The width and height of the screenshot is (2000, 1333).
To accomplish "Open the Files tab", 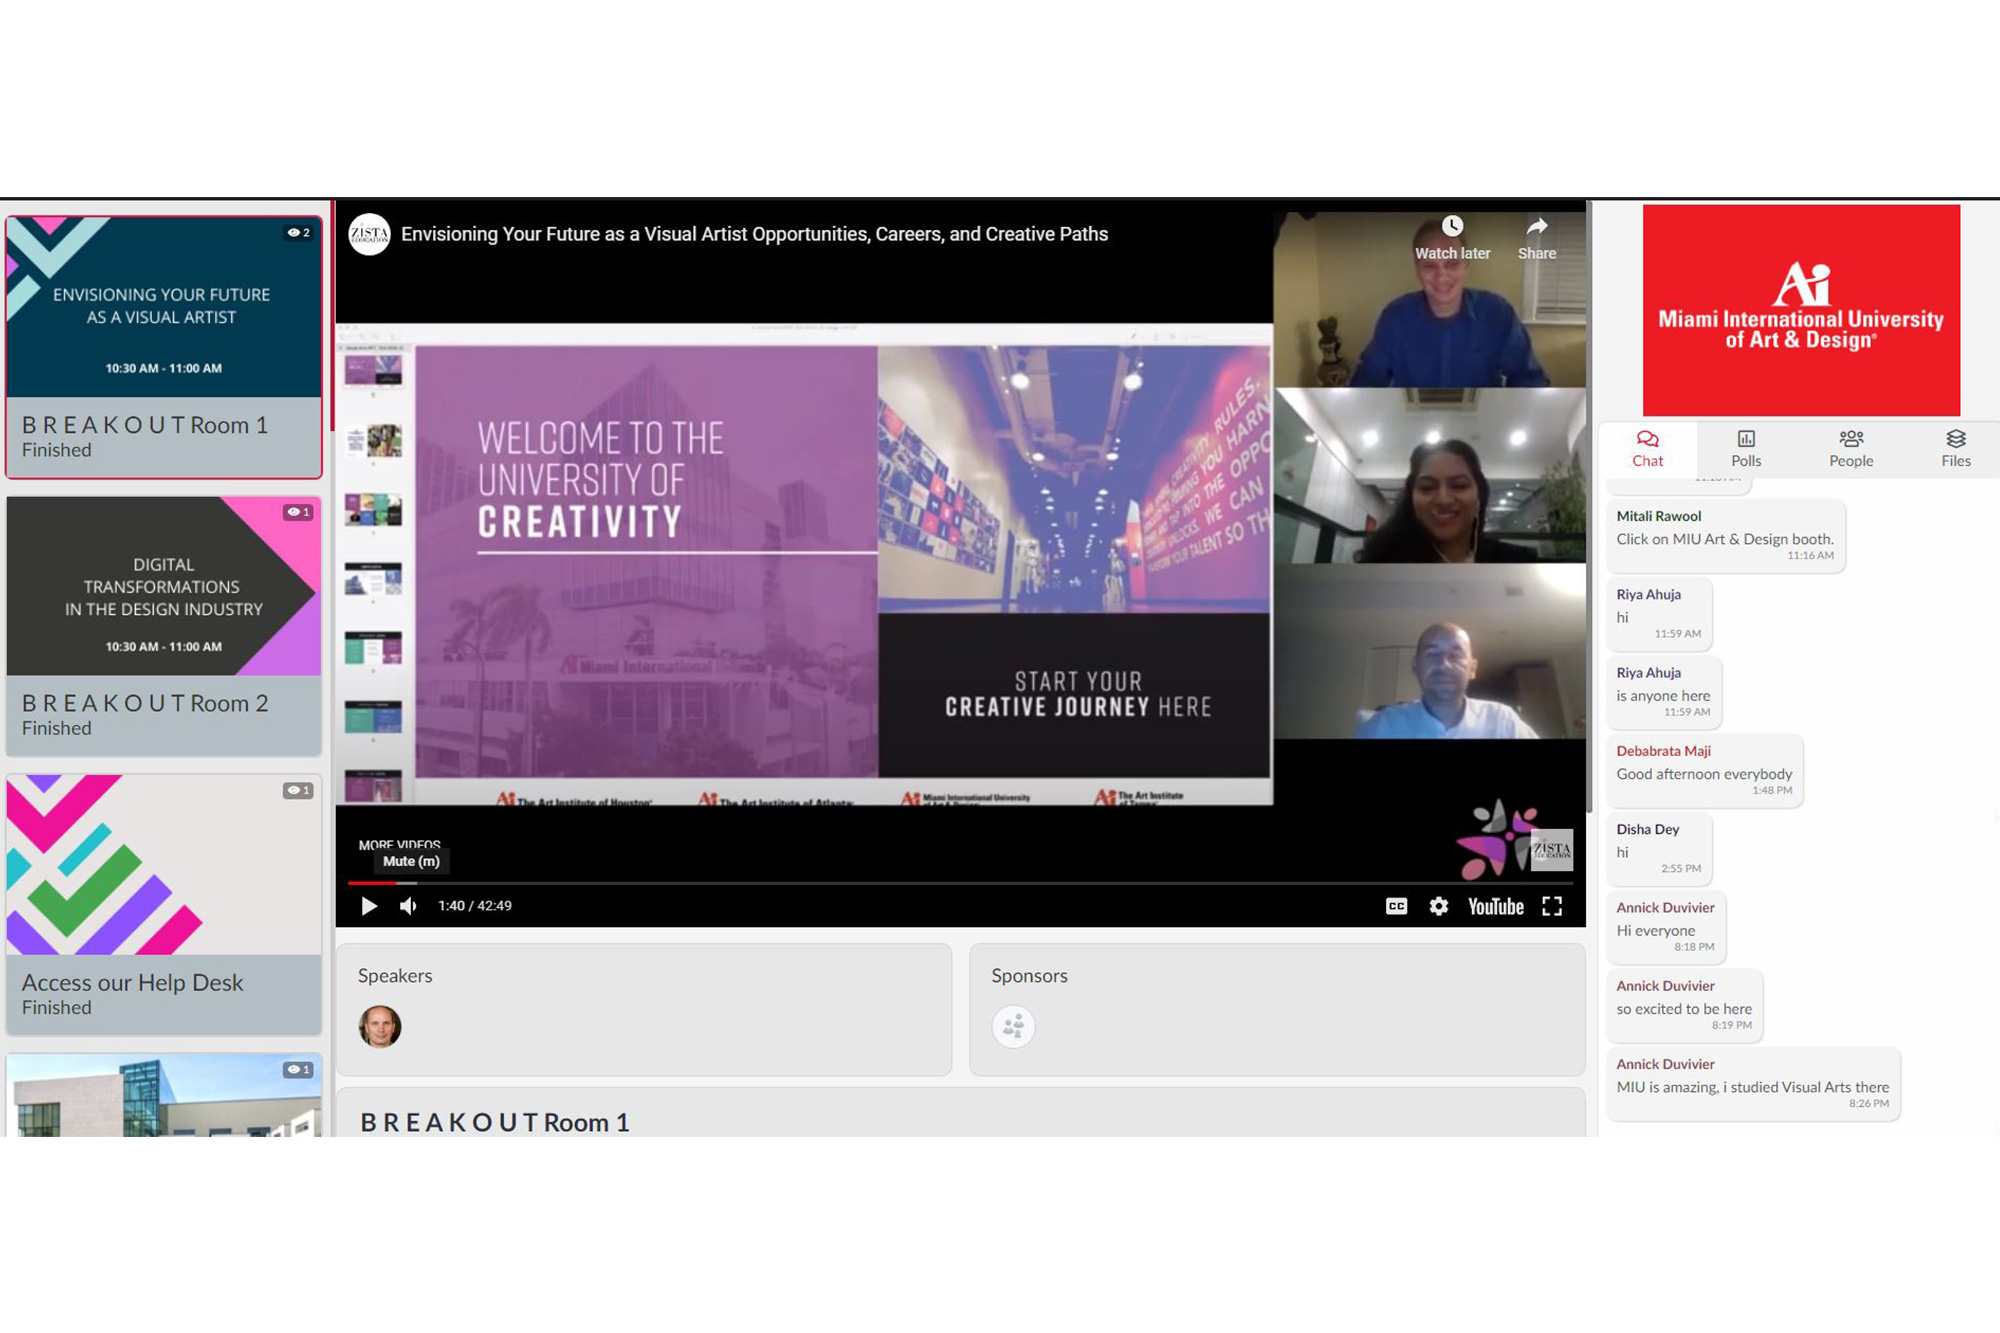I will tap(1956, 449).
